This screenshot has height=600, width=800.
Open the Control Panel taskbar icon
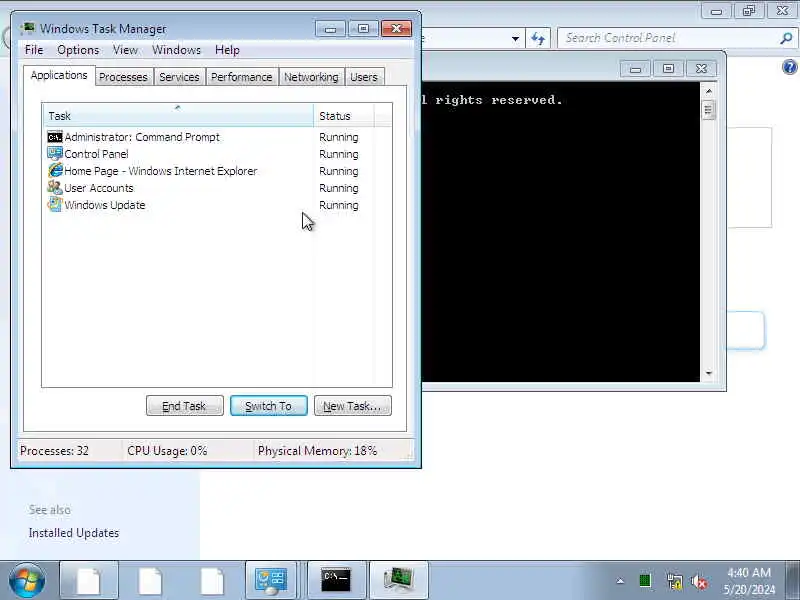pyautogui.click(x=271, y=581)
